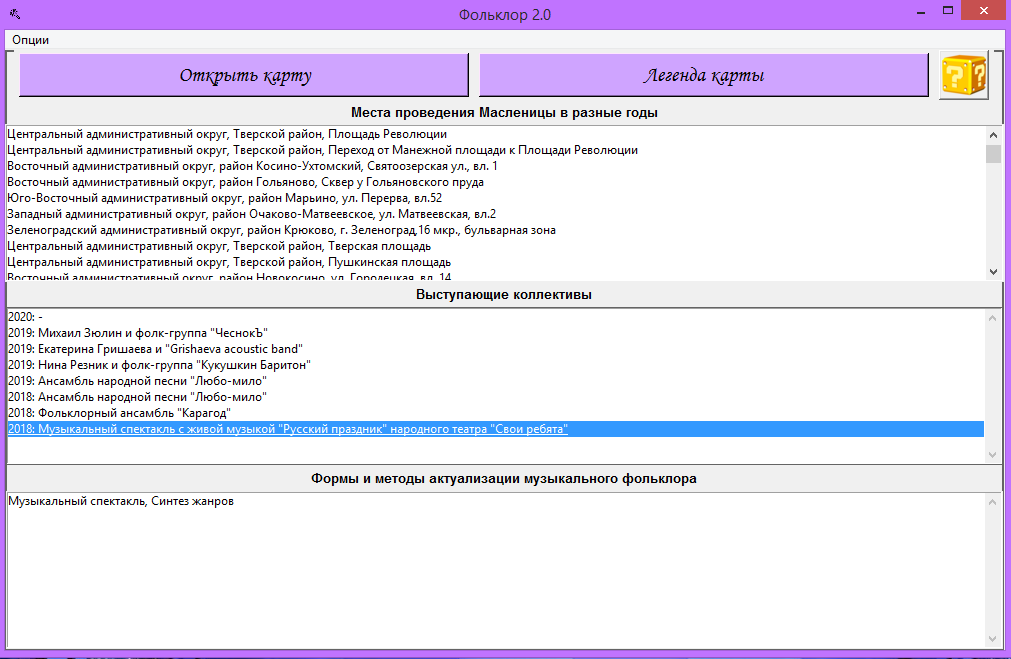The height and width of the screenshot is (659, 1011).
Task: Select the 2018 Любо-мило ensemble entry
Action: [x=495, y=397]
